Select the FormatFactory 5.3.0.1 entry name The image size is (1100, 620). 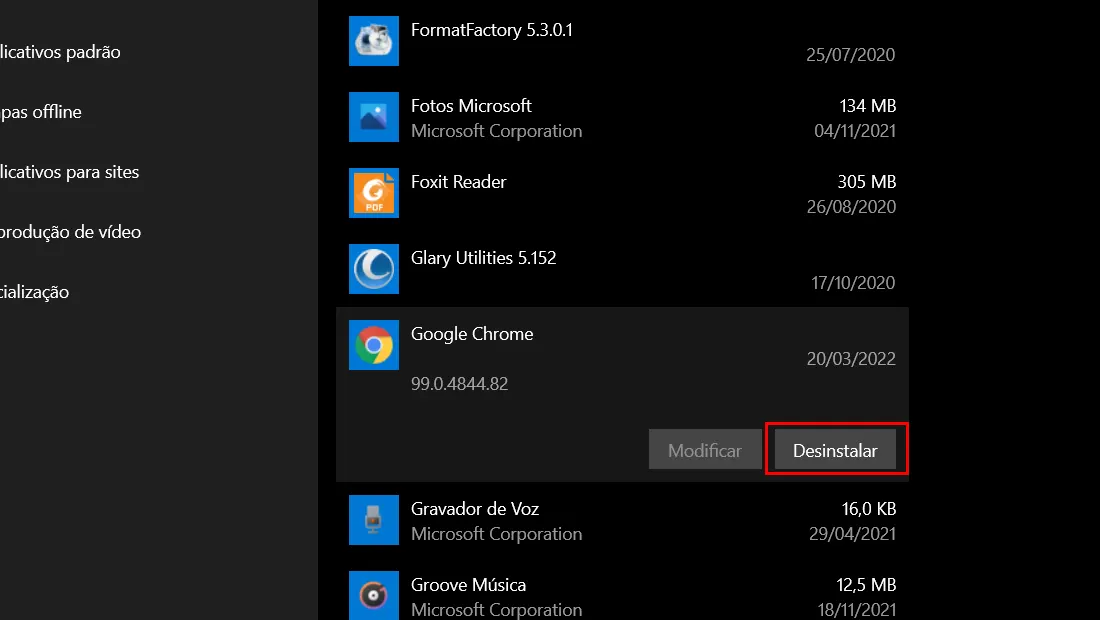[x=492, y=30]
